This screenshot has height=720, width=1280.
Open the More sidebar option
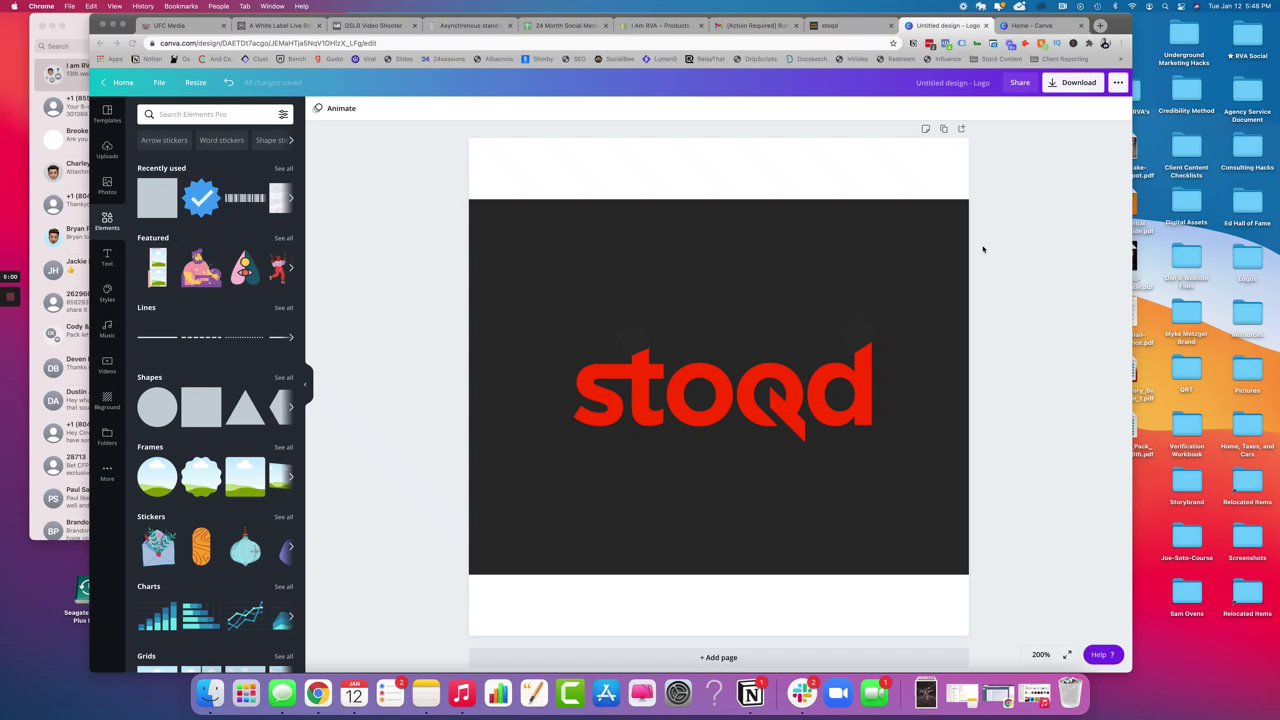(x=107, y=472)
